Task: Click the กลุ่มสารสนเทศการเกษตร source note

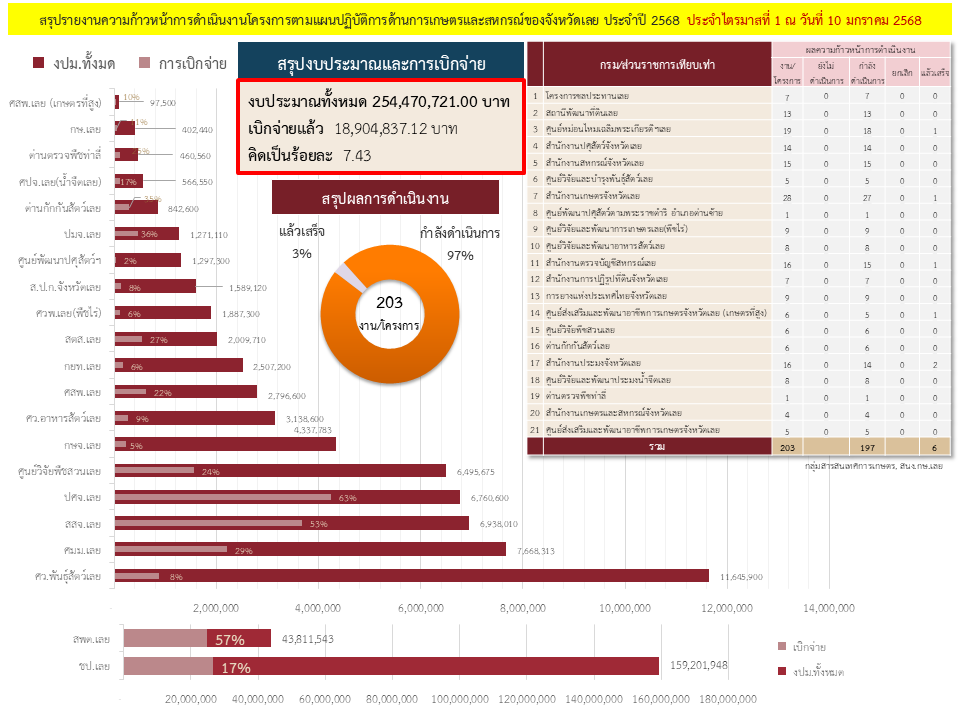Action: tap(874, 466)
